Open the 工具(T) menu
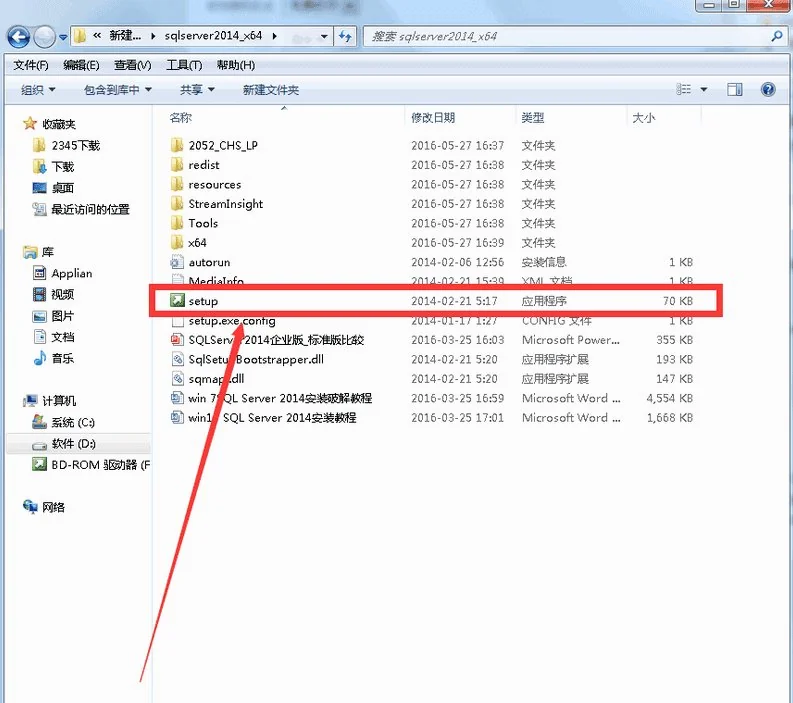This screenshot has width=793, height=703. 183,65
